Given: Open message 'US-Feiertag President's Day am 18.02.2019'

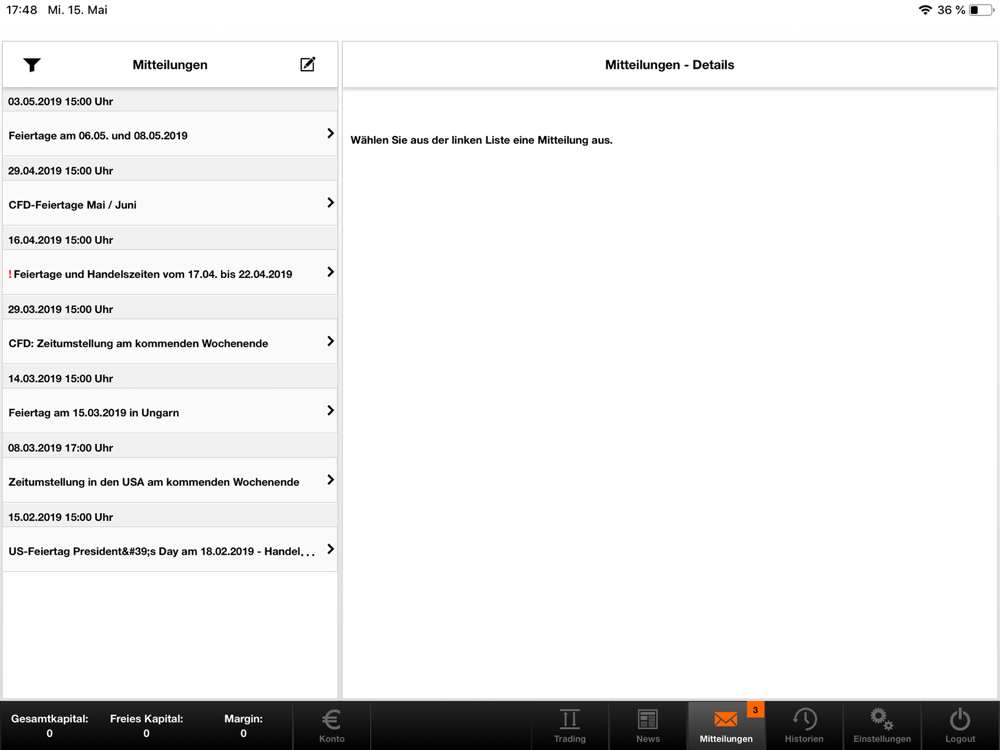Looking at the screenshot, I should (x=170, y=550).
